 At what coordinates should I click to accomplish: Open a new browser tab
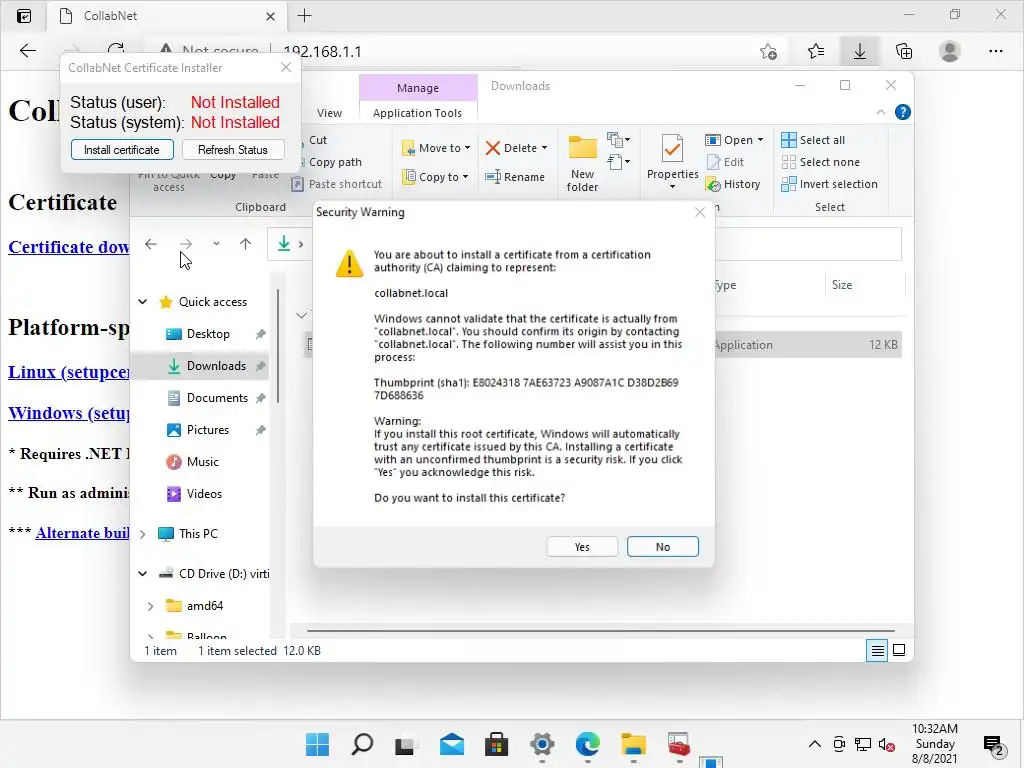[304, 16]
